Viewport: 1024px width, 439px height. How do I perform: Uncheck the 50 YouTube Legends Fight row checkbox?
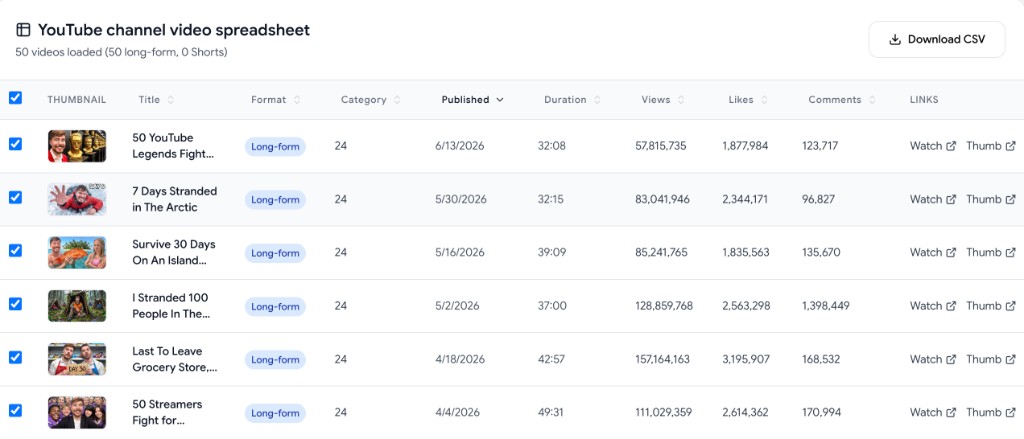[15, 144]
